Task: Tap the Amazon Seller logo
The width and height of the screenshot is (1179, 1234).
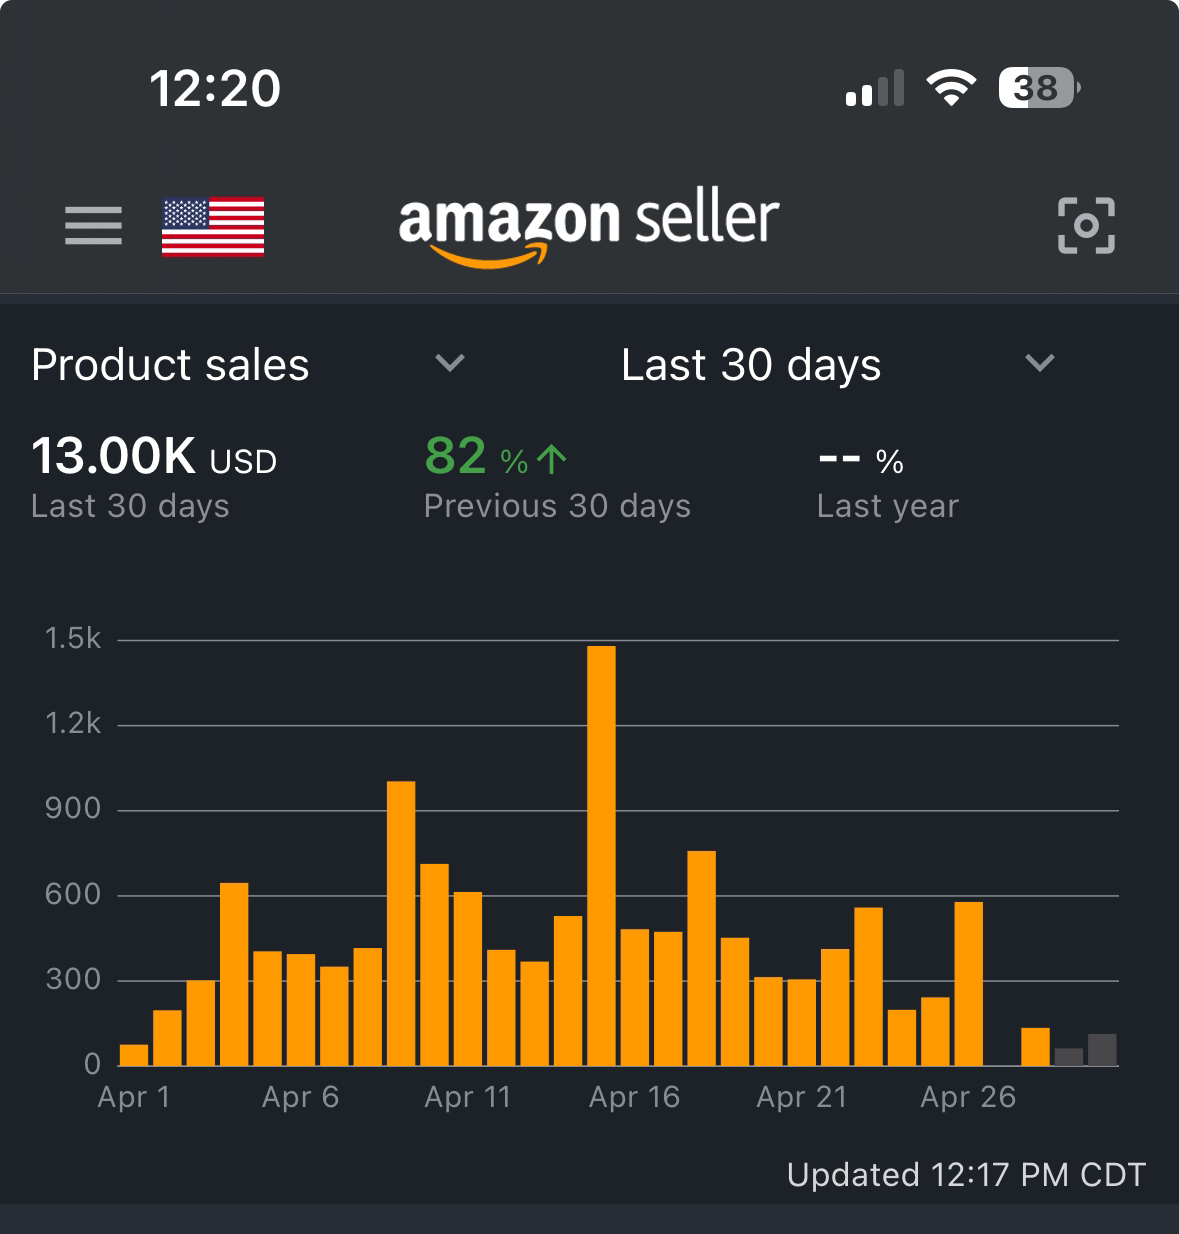Action: [588, 226]
